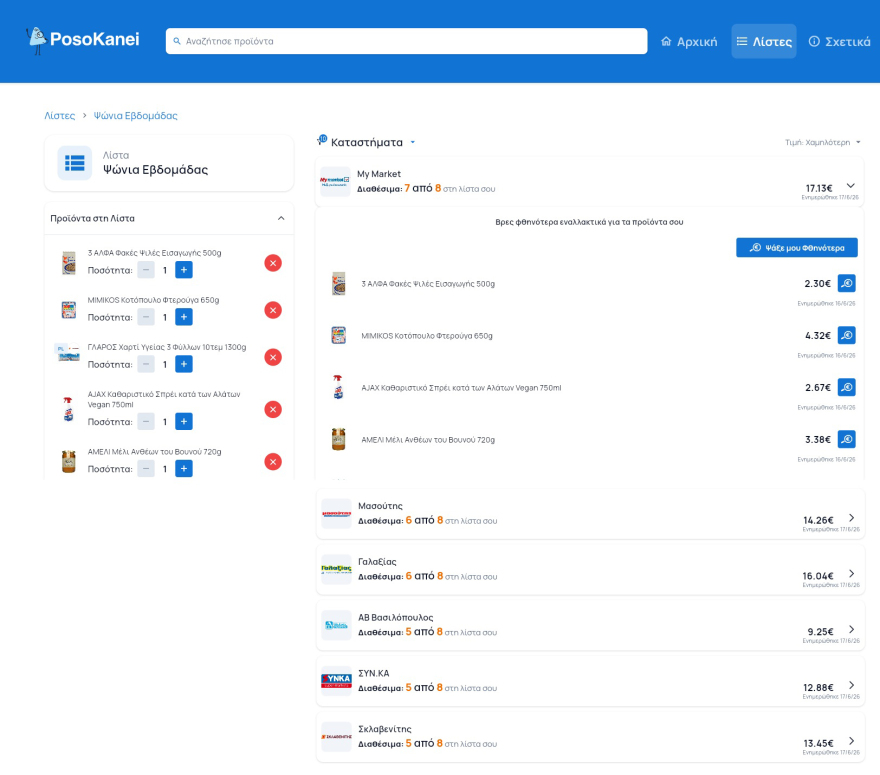Decrease quantity of ΓΛΑΡΟΣ Χαρτί Υγείας

coord(146,364)
